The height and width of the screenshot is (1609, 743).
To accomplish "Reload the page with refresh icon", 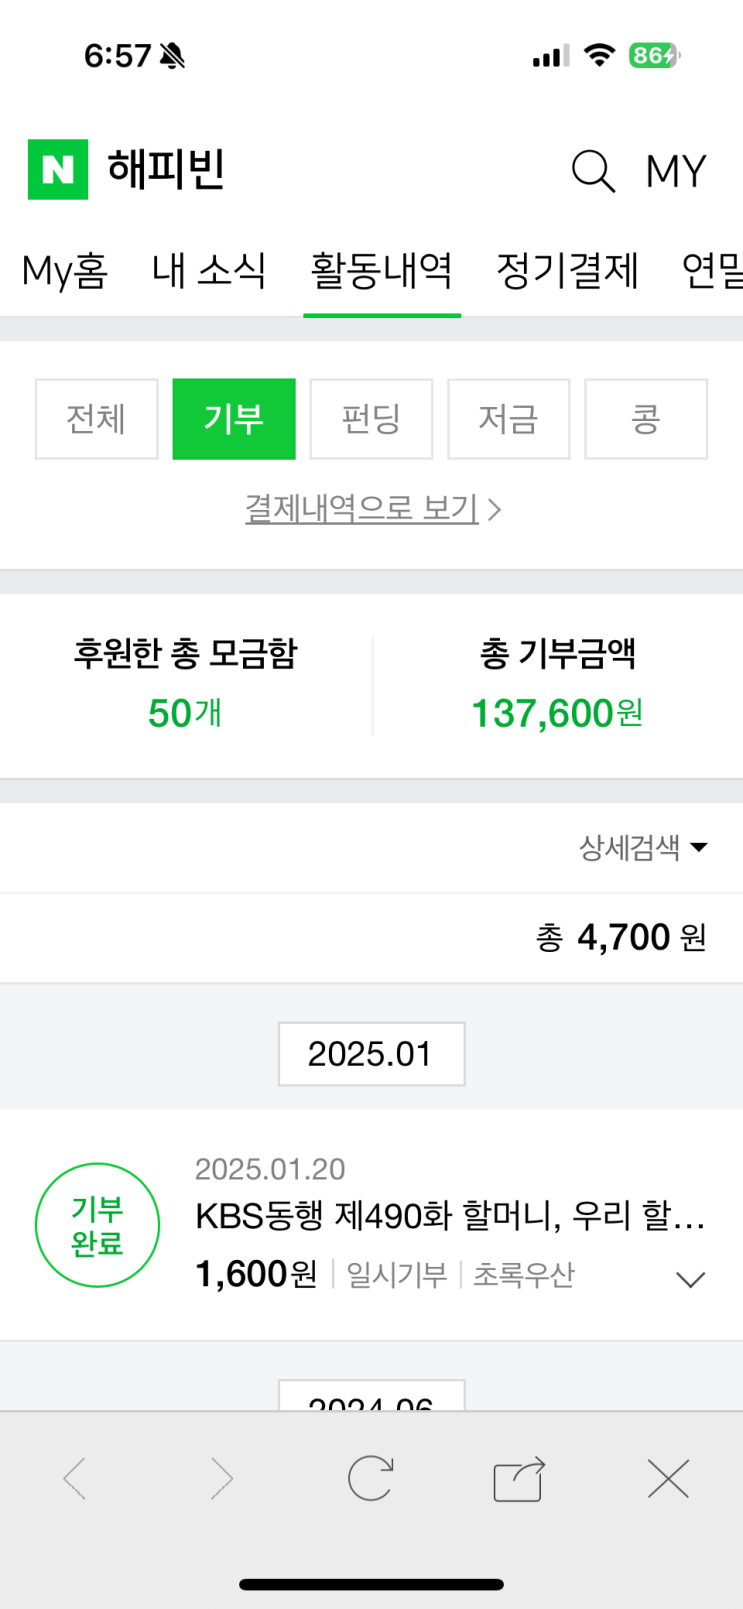I will coord(370,1478).
